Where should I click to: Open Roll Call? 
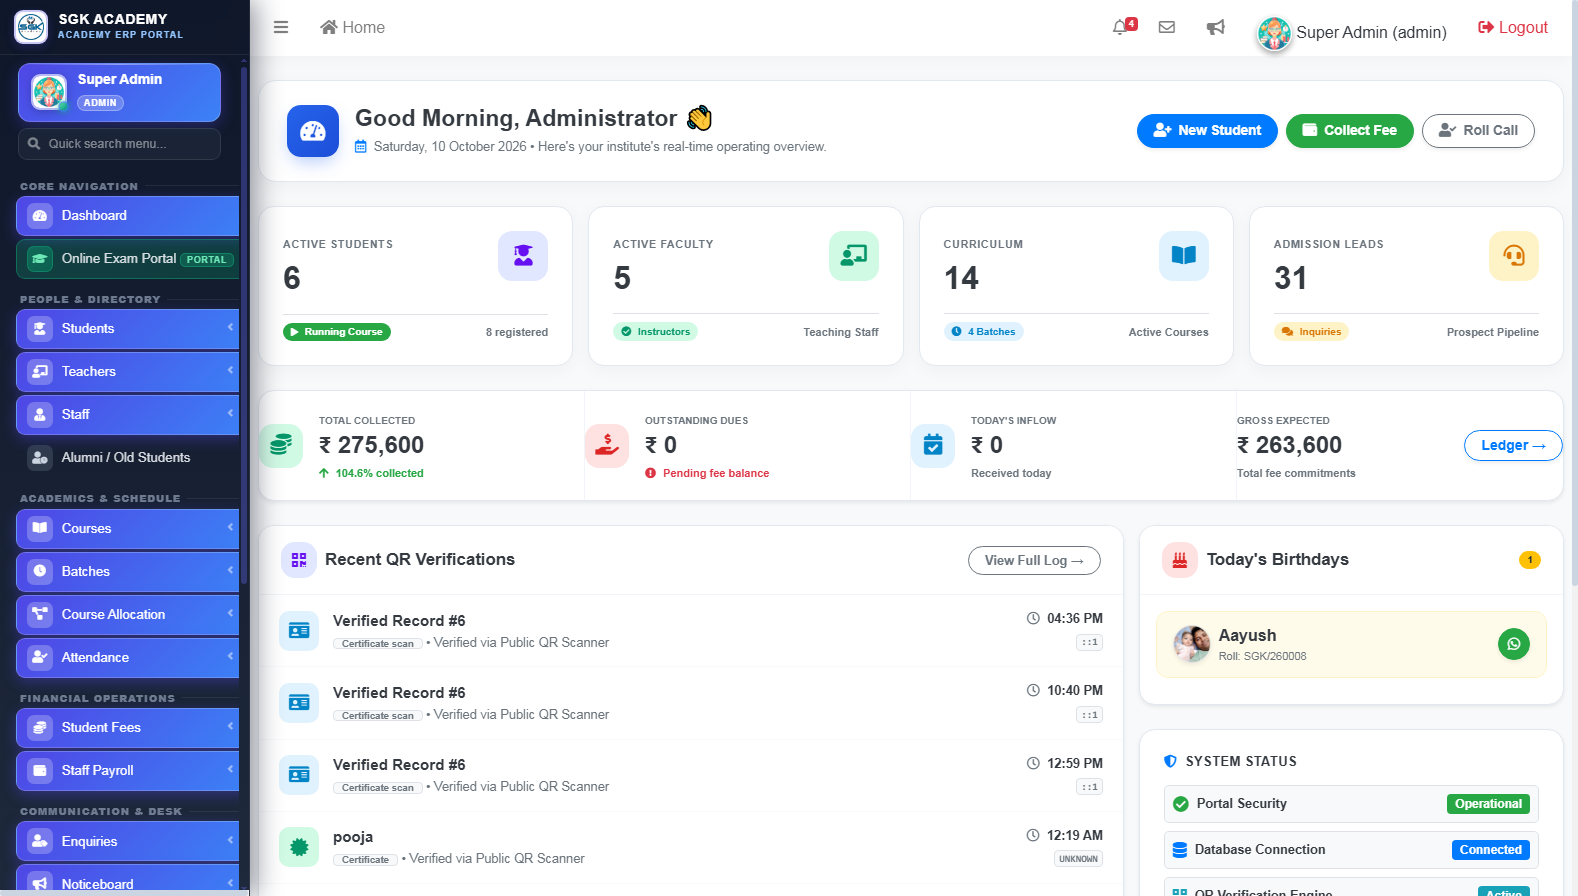1478,131
